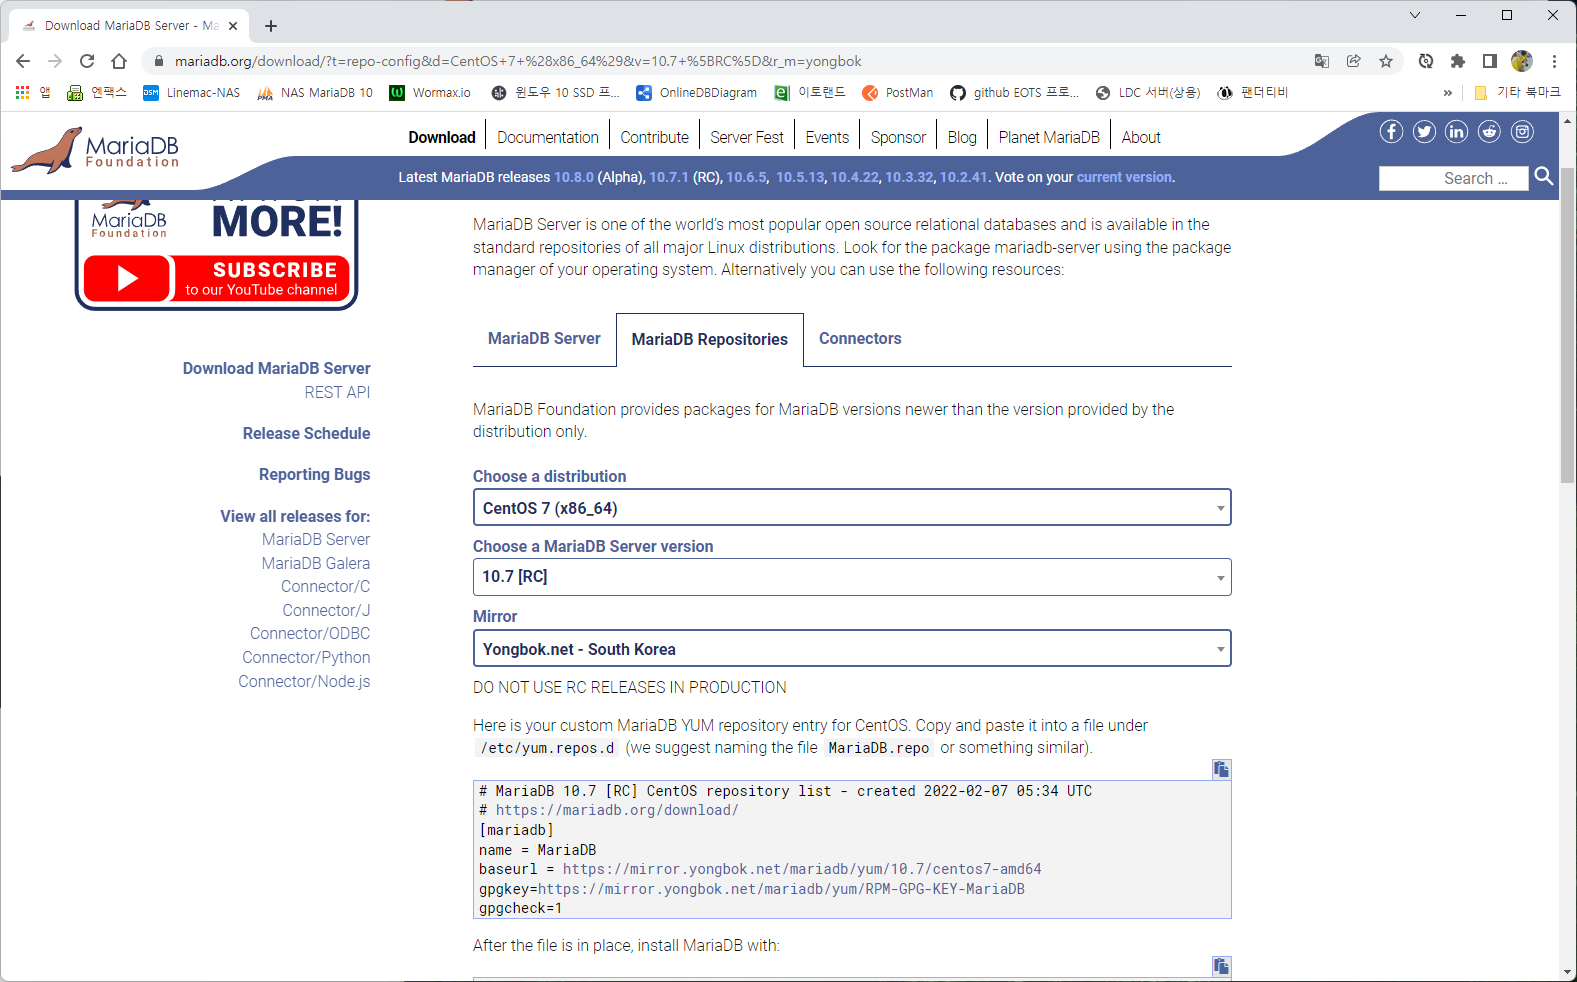Open the Blog menu item
The width and height of the screenshot is (1577, 982).
962,138
